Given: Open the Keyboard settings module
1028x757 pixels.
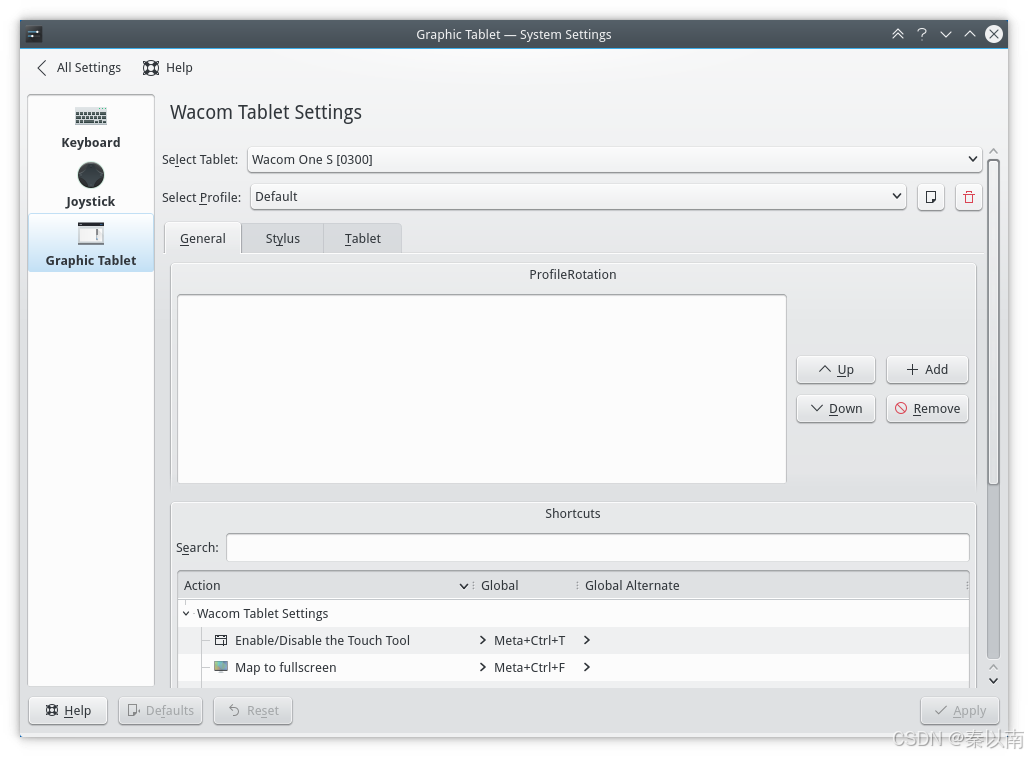Looking at the screenshot, I should coord(90,128).
